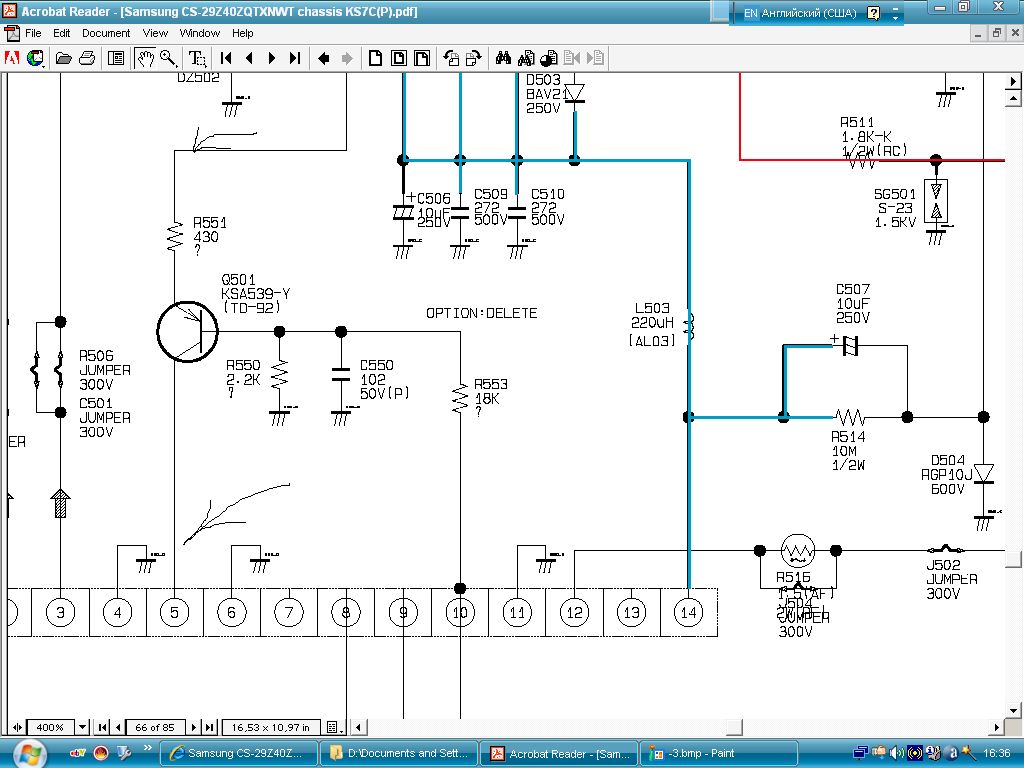
Task: Click the vertical scrollbar thumb
Action: [x=1014, y=559]
